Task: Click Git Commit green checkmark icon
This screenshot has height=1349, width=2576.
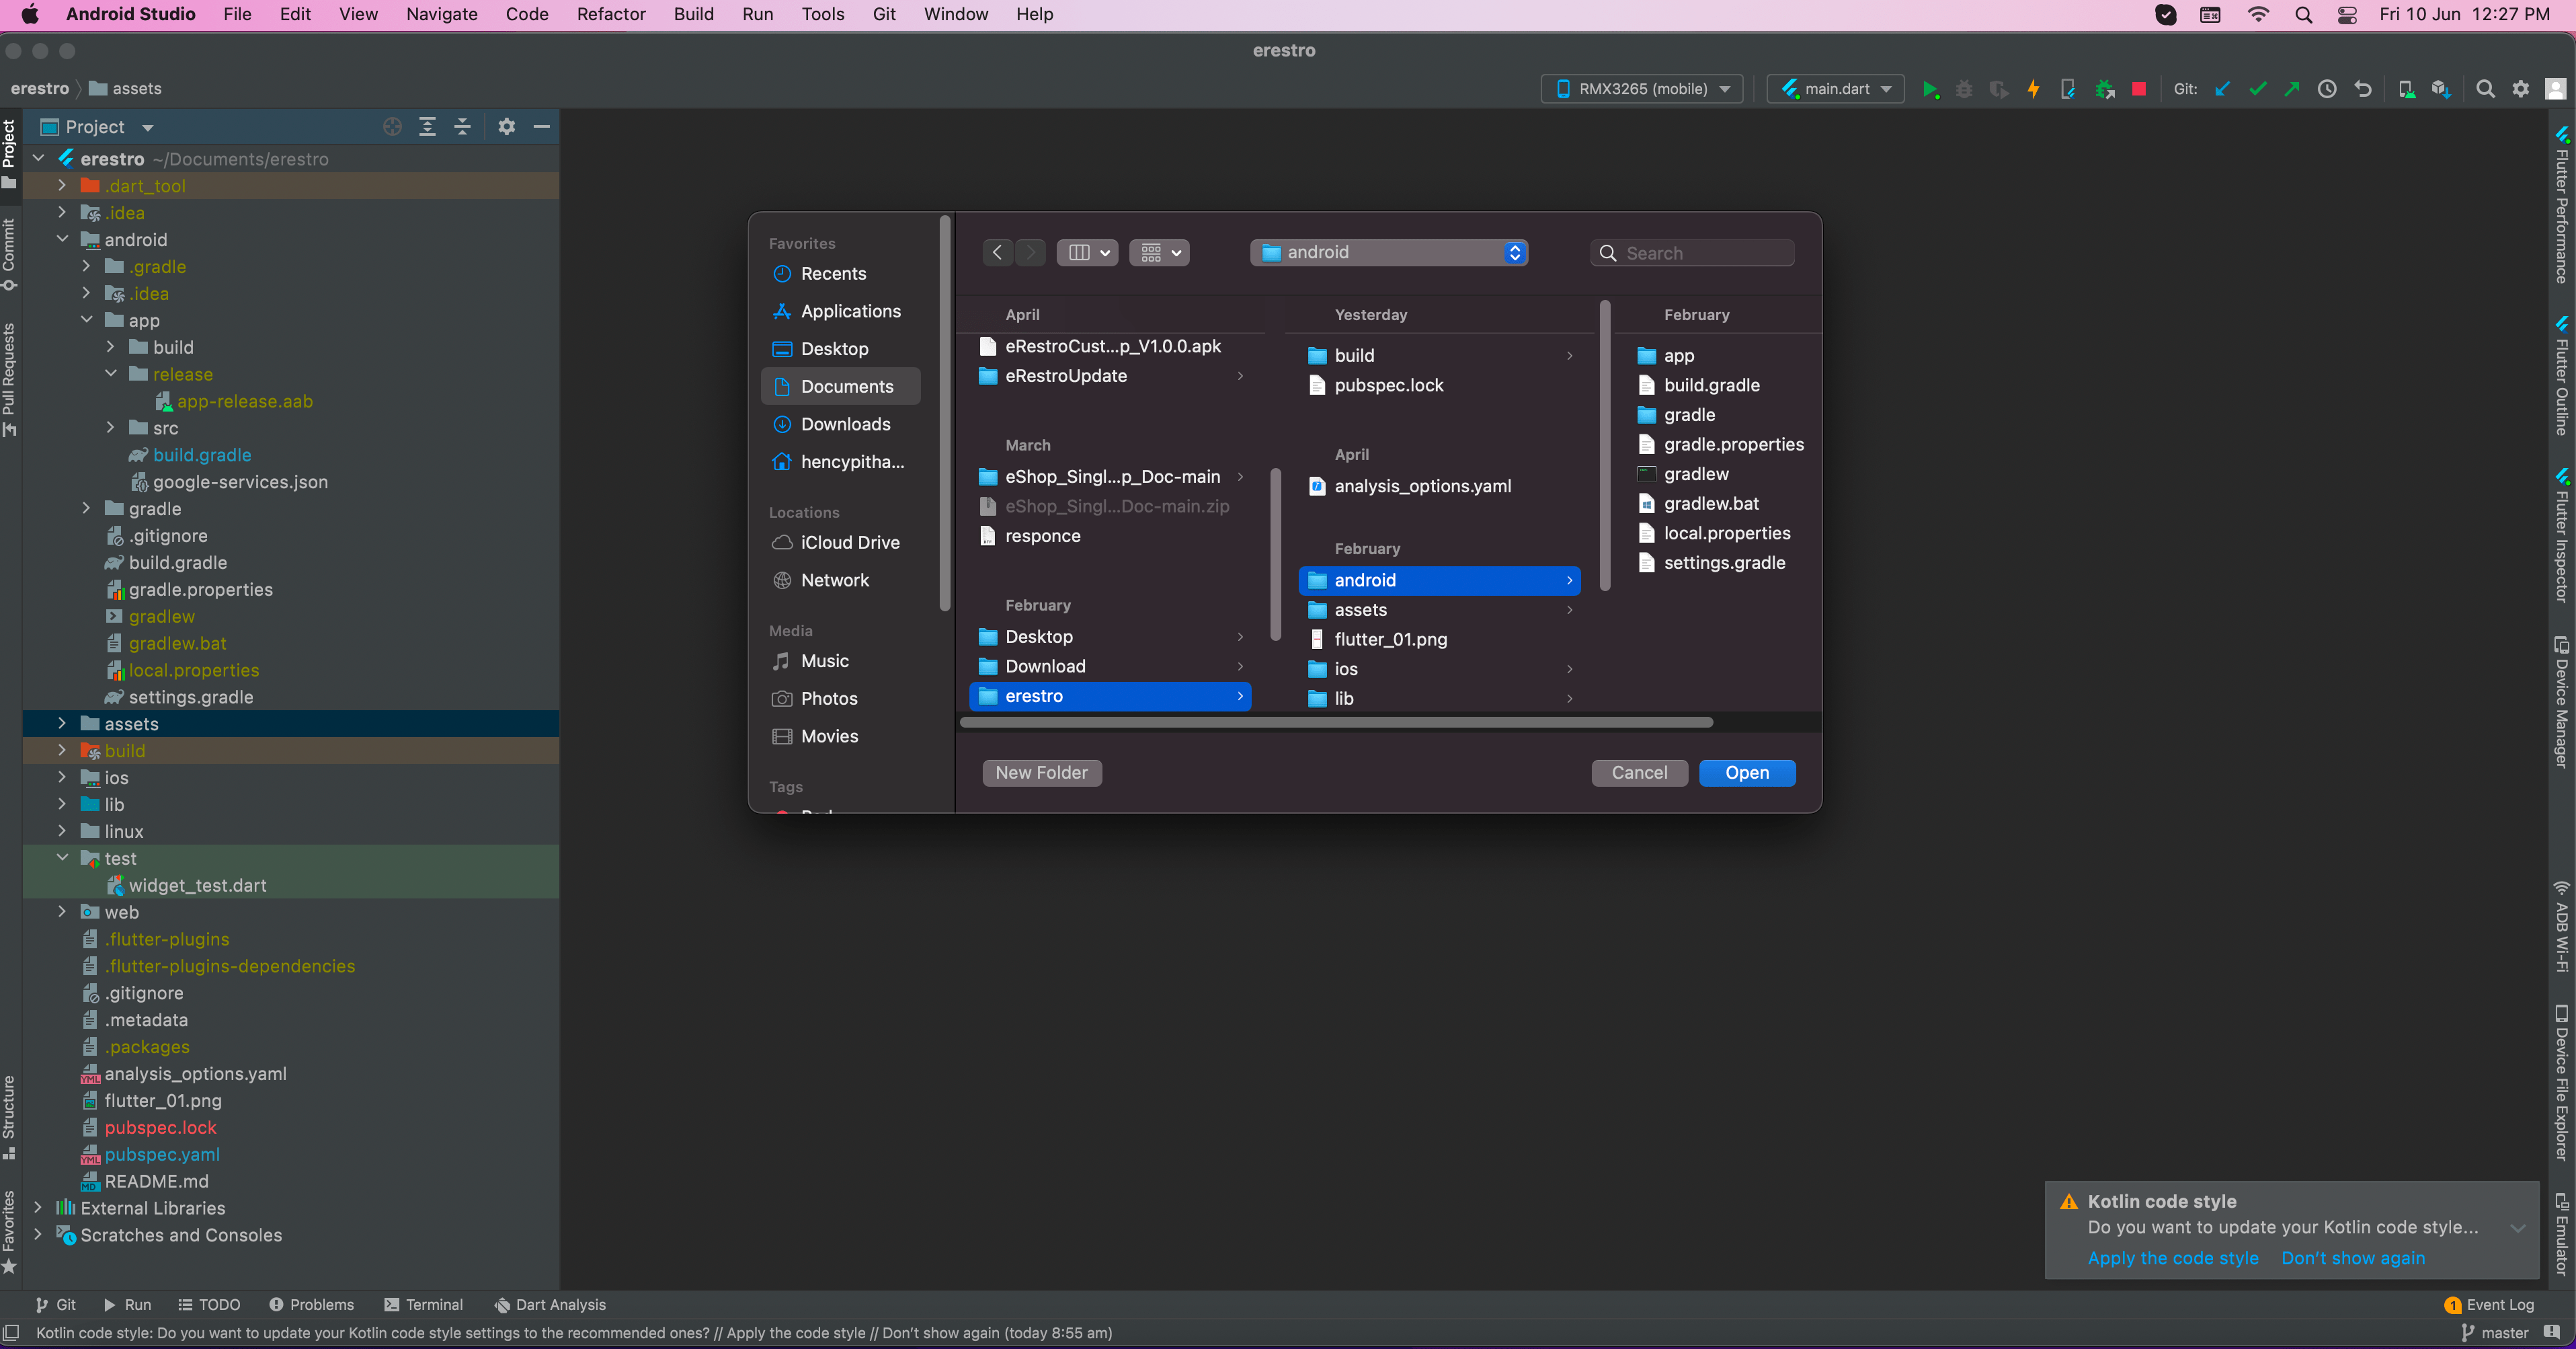Action: click(2257, 89)
